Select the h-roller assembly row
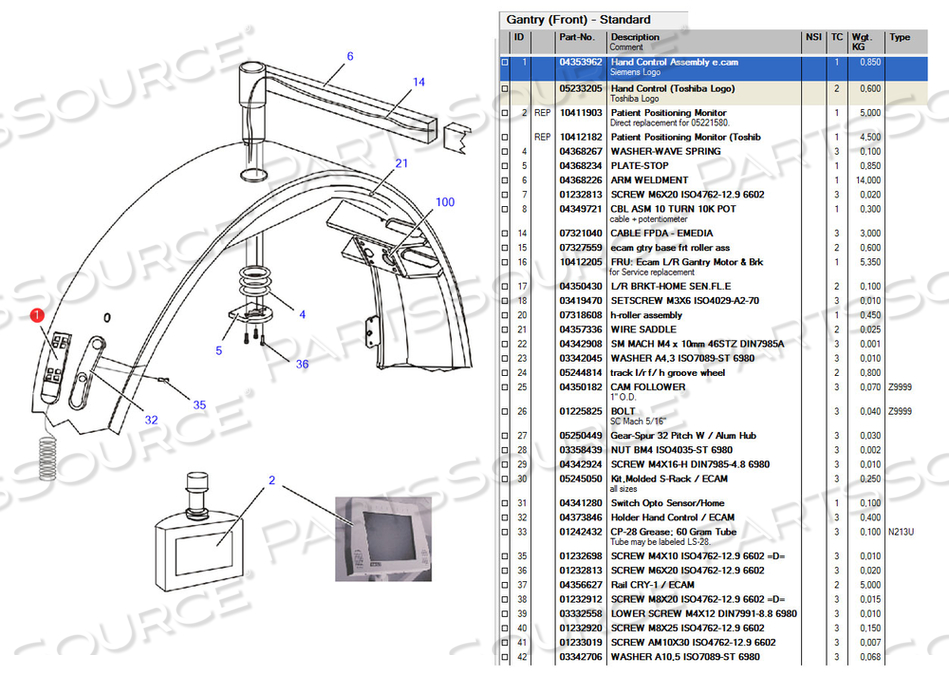Screen dimensions: 949x676 pos(712,315)
